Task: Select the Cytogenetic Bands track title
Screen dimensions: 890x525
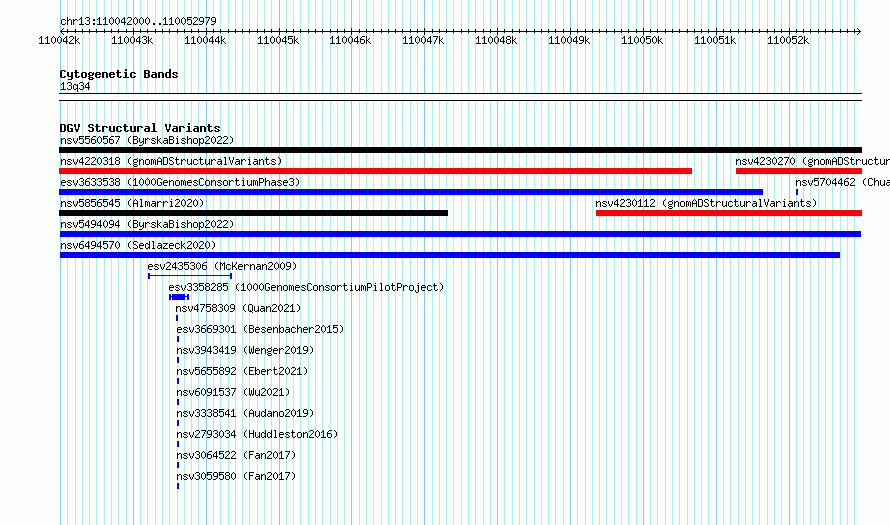Action: pyautogui.click(x=119, y=74)
